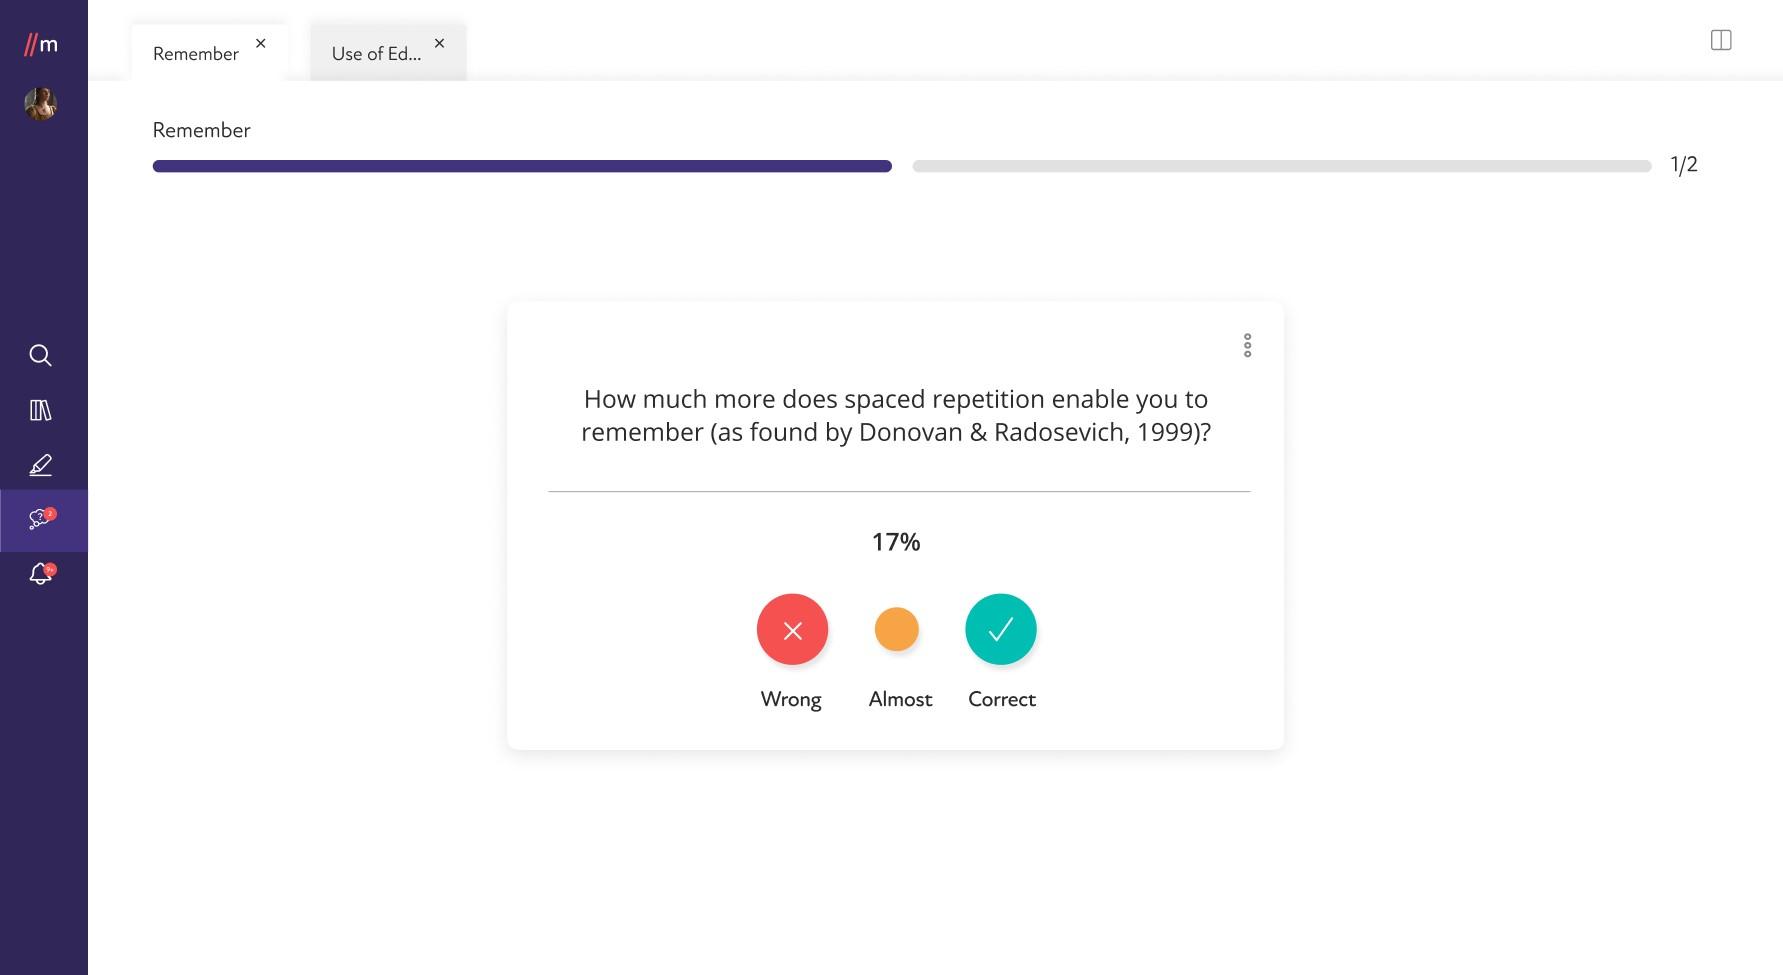The image size is (1783, 975).
Task: Open the remember brain icon
Action: point(42,519)
